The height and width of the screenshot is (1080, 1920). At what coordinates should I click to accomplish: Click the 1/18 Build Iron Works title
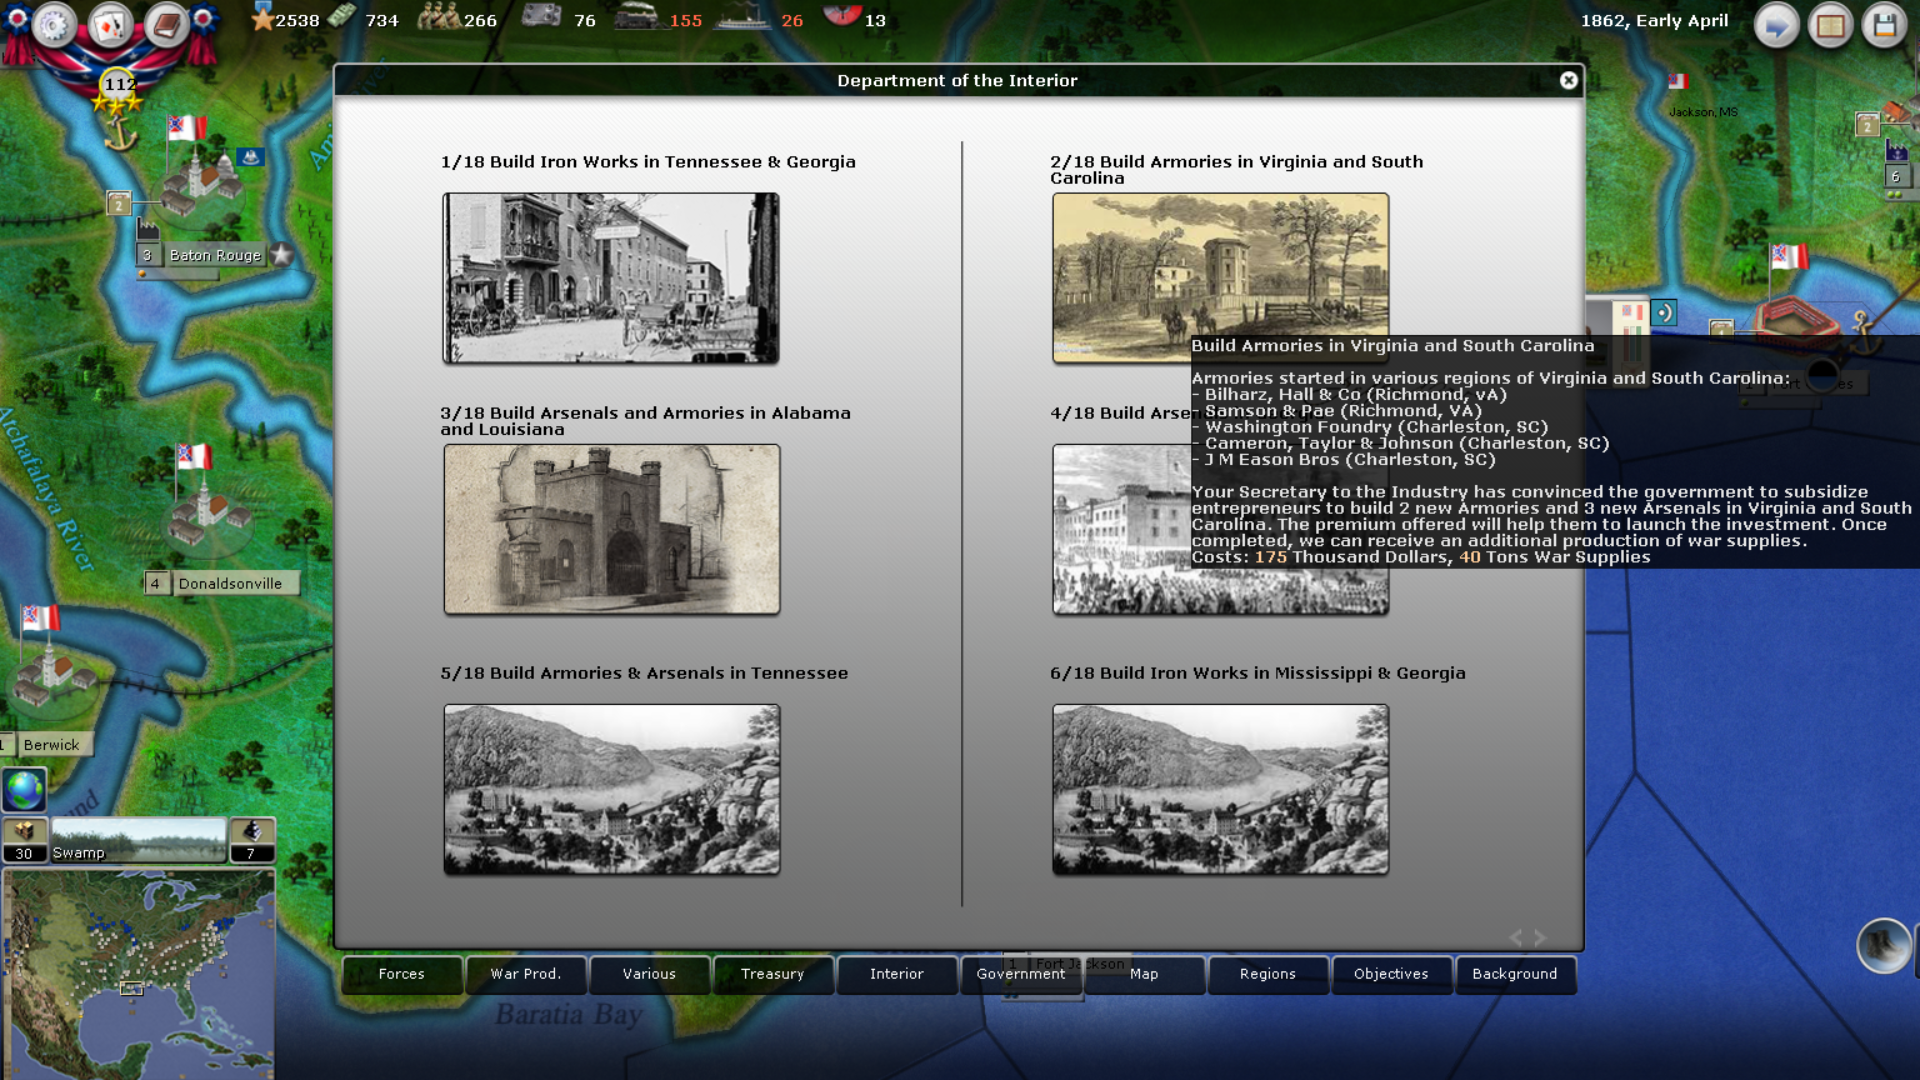pos(648,162)
